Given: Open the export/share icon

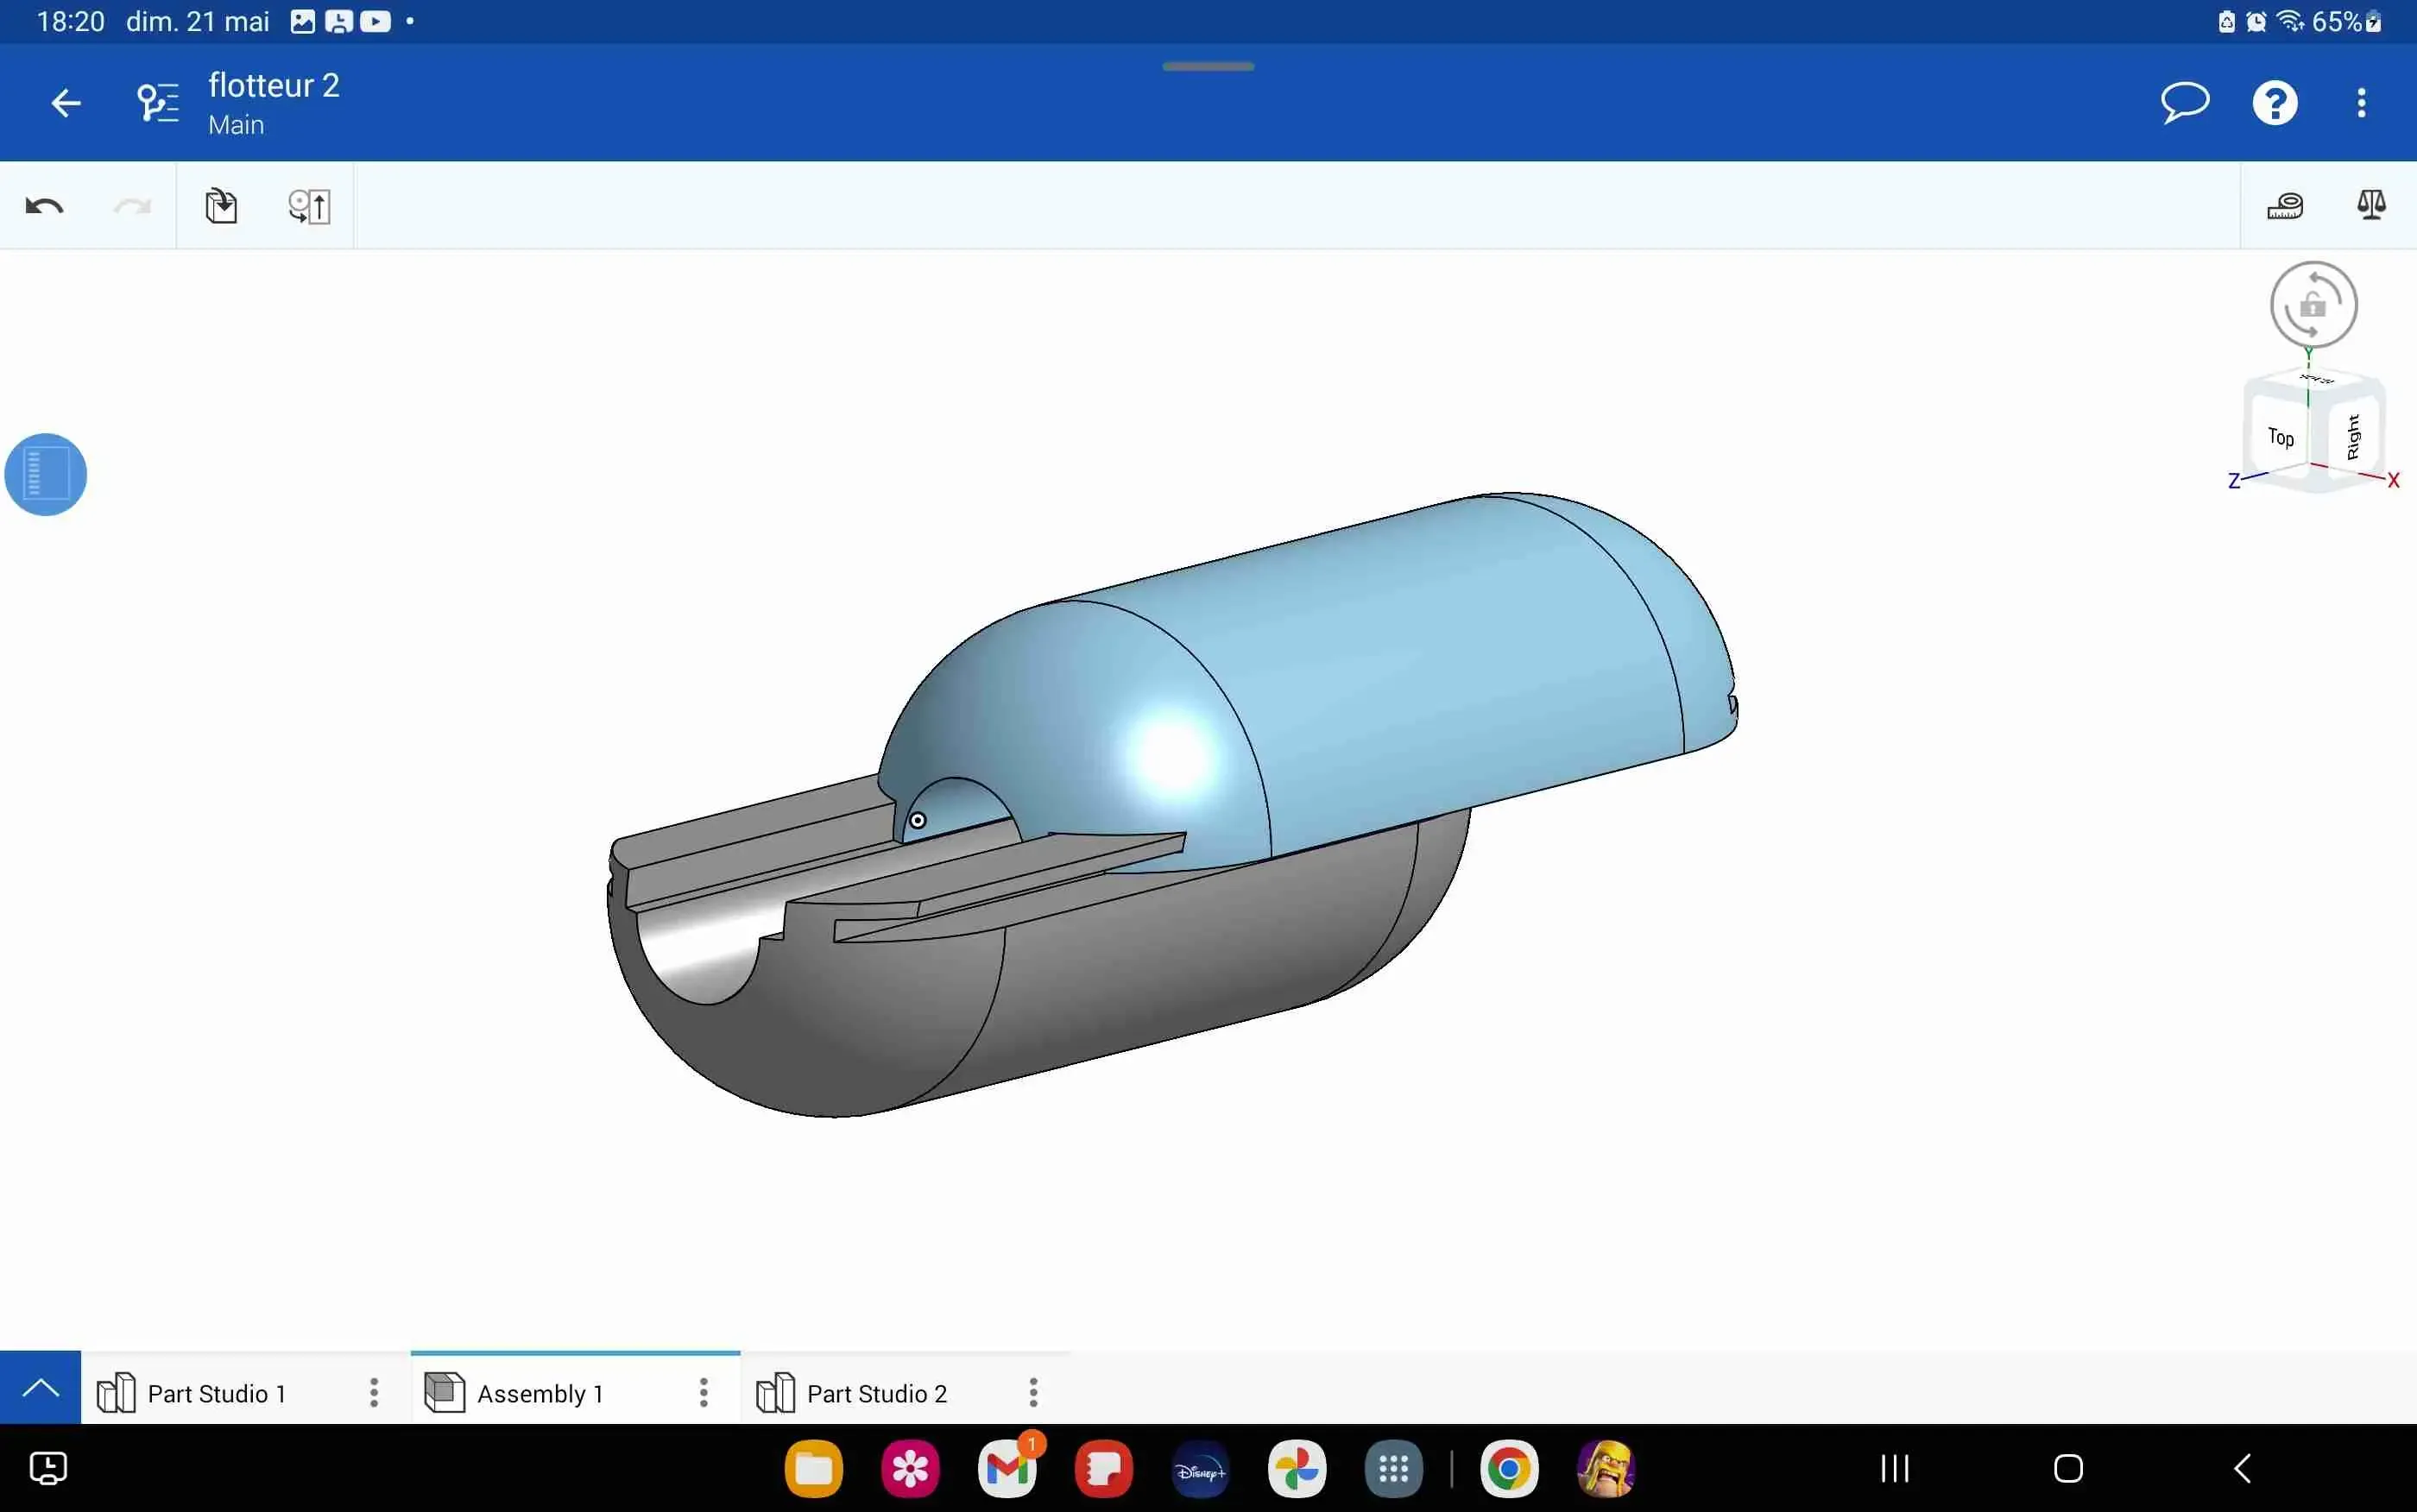Looking at the screenshot, I should (x=219, y=204).
